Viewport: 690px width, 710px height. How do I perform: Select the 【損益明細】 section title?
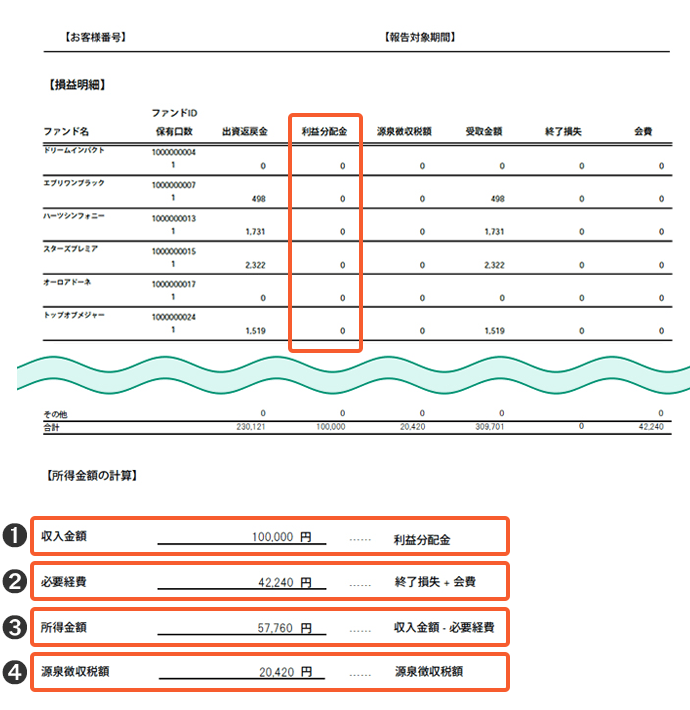tap(77, 85)
